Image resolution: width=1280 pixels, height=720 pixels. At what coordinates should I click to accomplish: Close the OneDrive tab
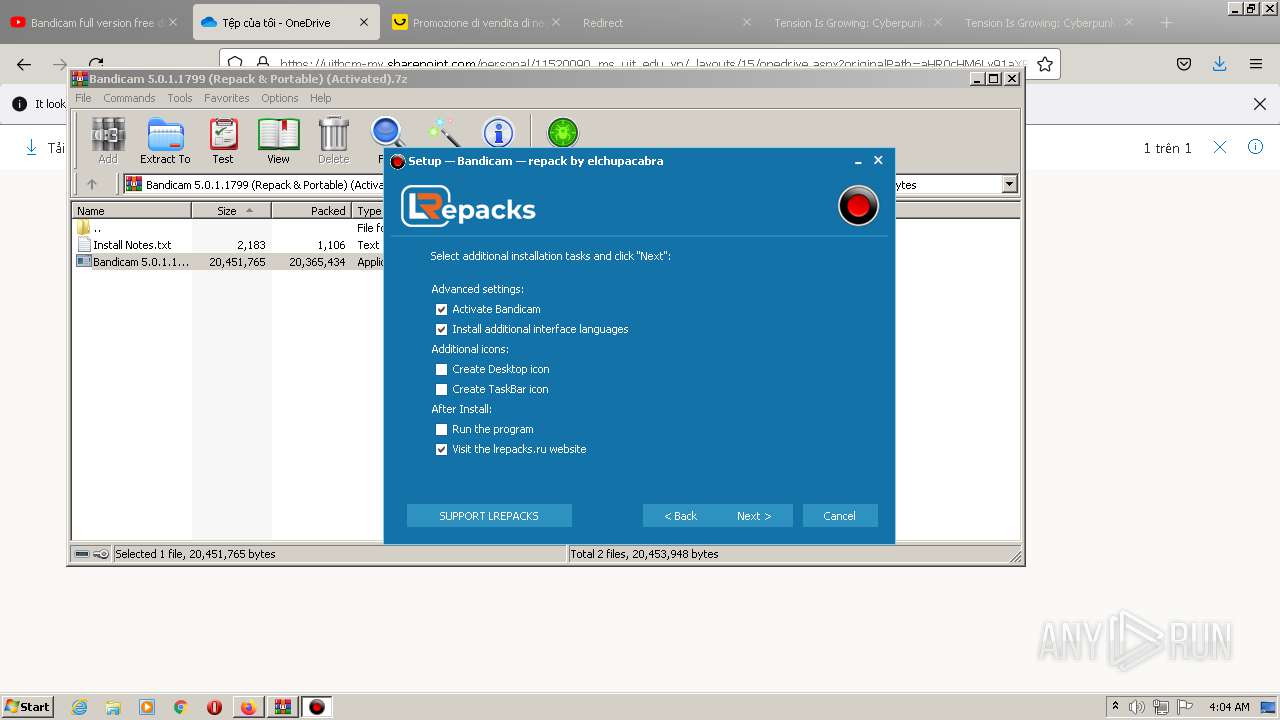click(x=363, y=22)
